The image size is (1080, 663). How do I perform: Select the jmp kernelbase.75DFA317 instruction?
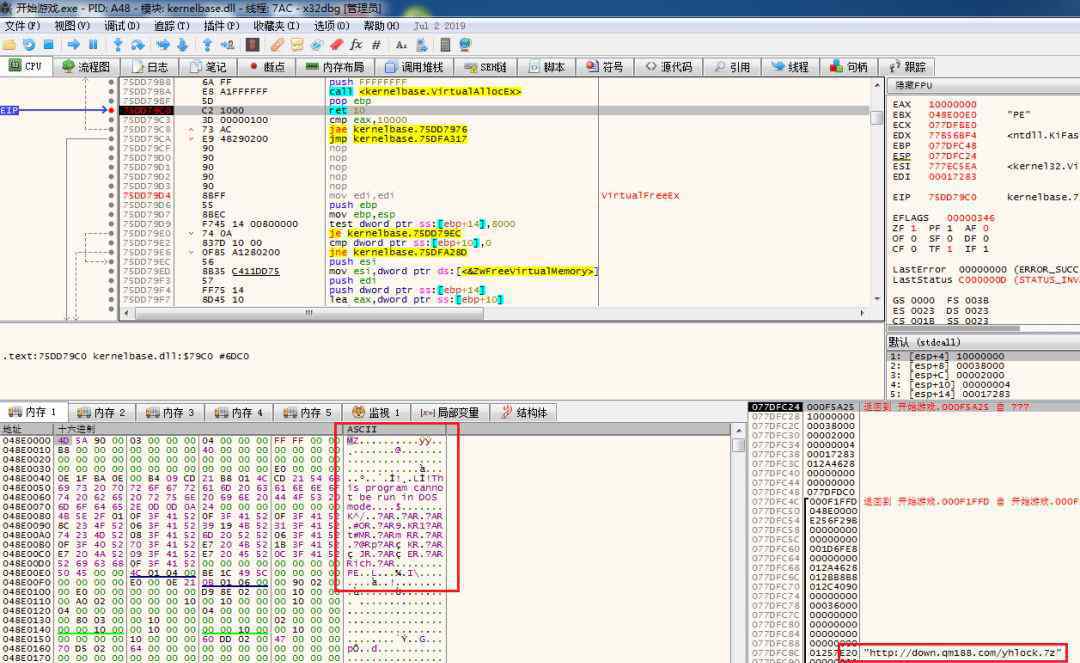[x=398, y=138]
